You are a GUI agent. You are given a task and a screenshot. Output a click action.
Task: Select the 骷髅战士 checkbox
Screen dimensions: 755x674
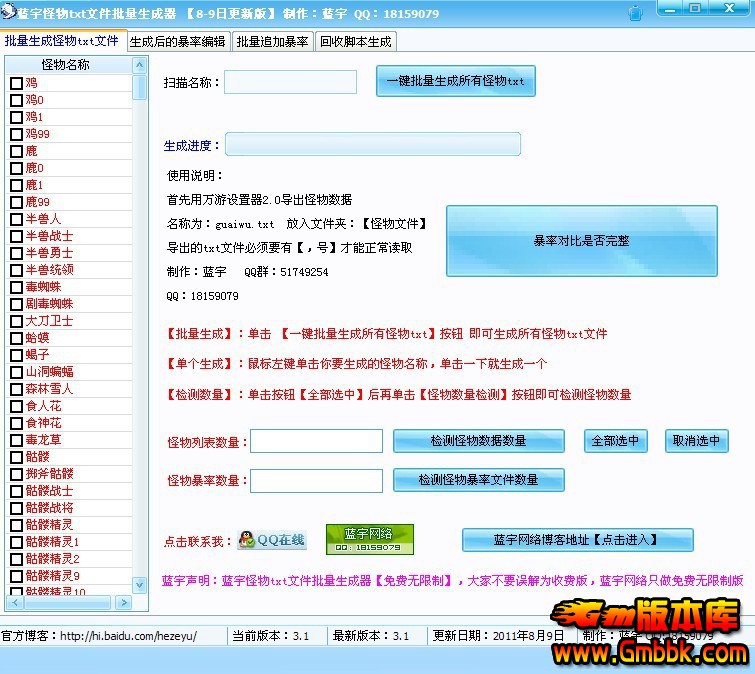tap(16, 492)
